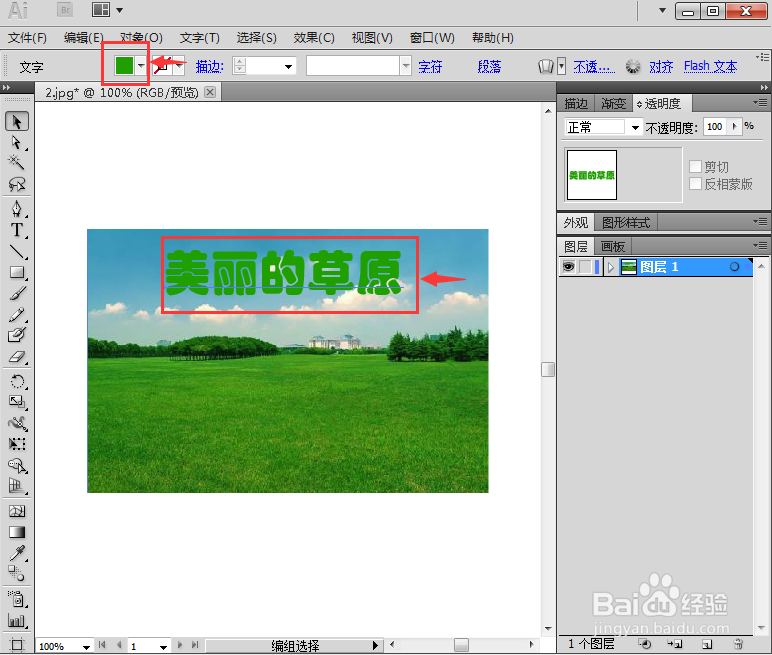Open the 文件(F) menu
This screenshot has width=772, height=655.
28,38
